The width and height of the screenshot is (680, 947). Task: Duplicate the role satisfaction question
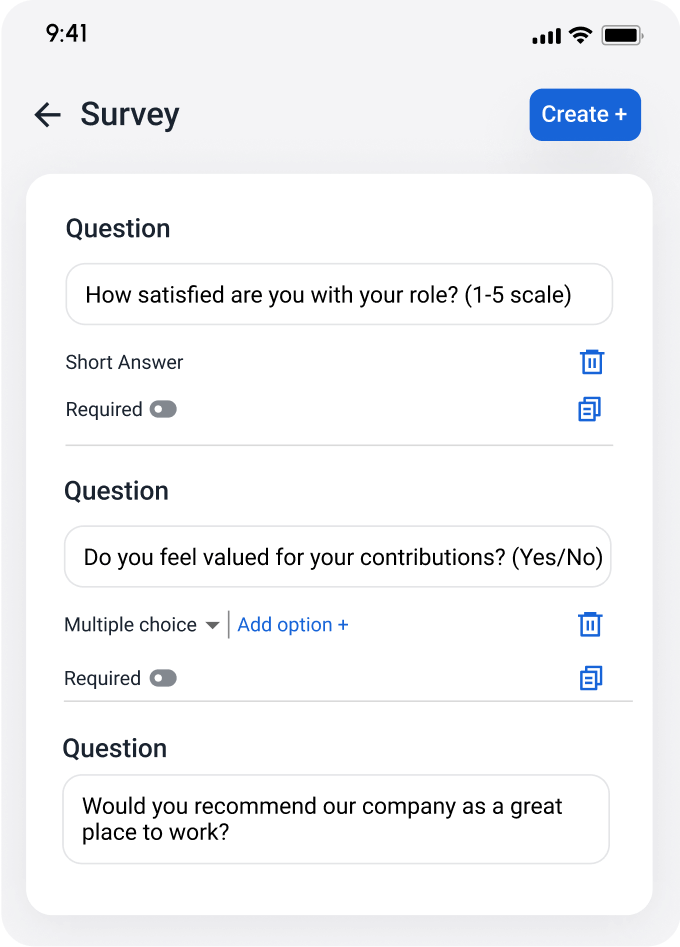tap(590, 409)
